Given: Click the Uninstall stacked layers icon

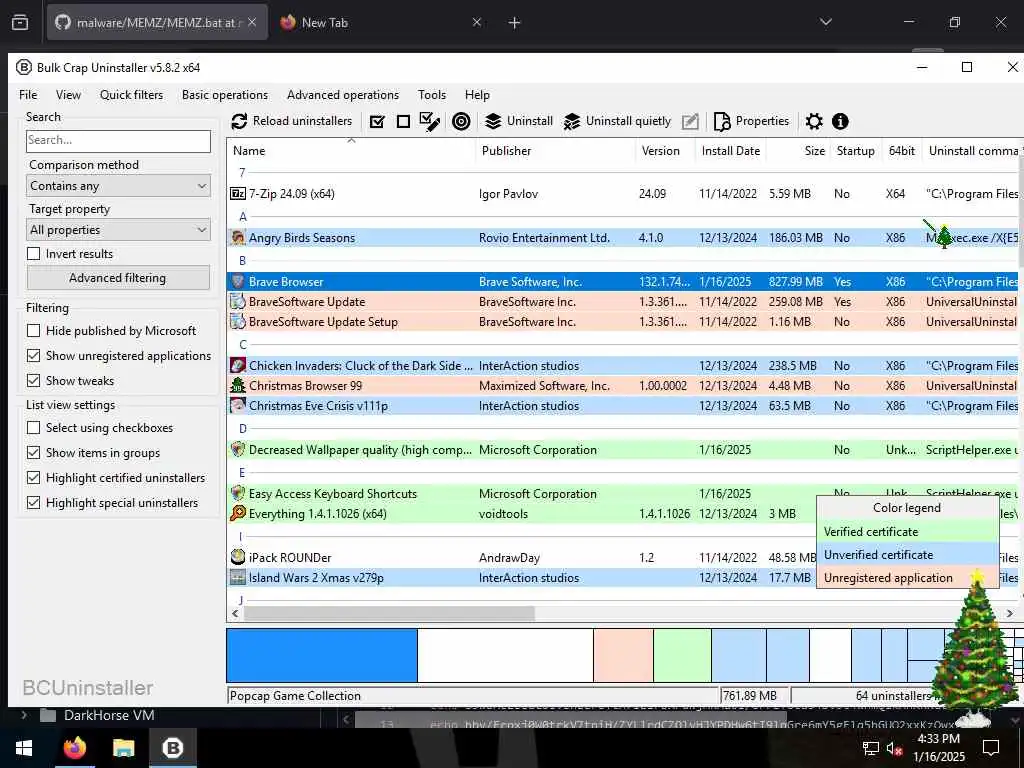Looking at the screenshot, I should 493,121.
